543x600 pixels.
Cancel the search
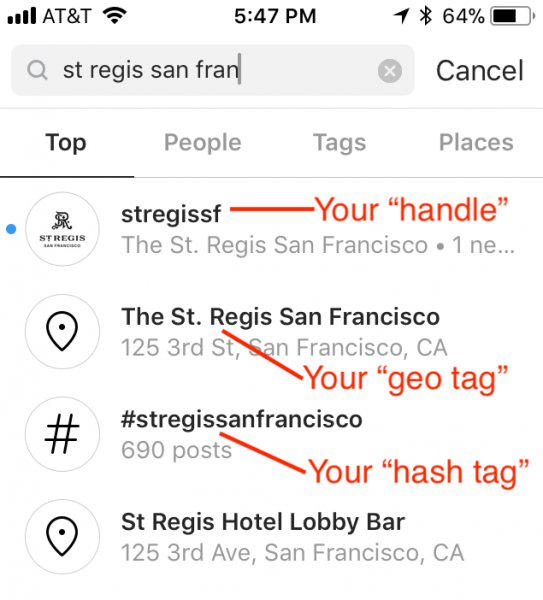point(479,71)
